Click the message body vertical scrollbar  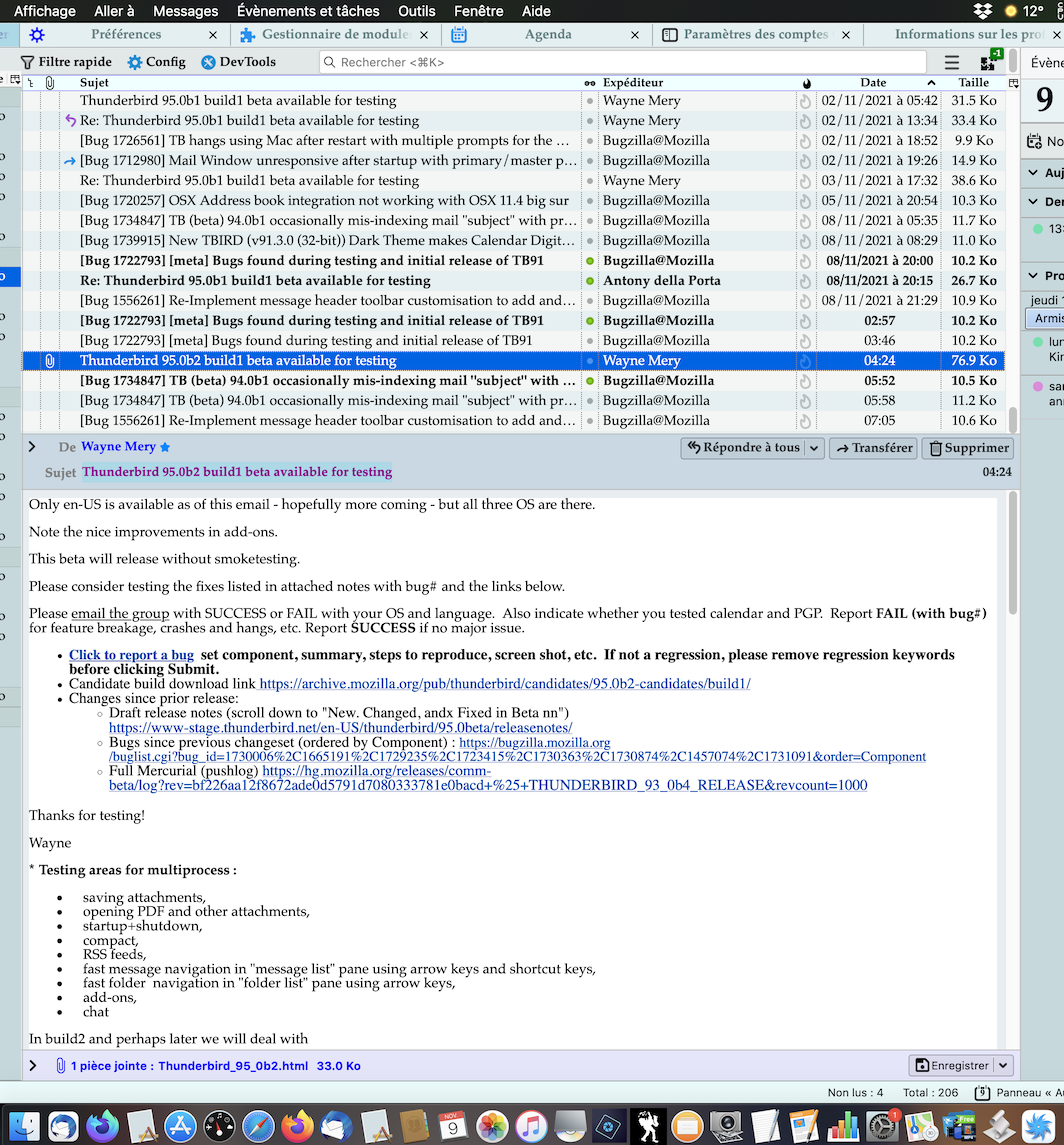coord(1013,553)
